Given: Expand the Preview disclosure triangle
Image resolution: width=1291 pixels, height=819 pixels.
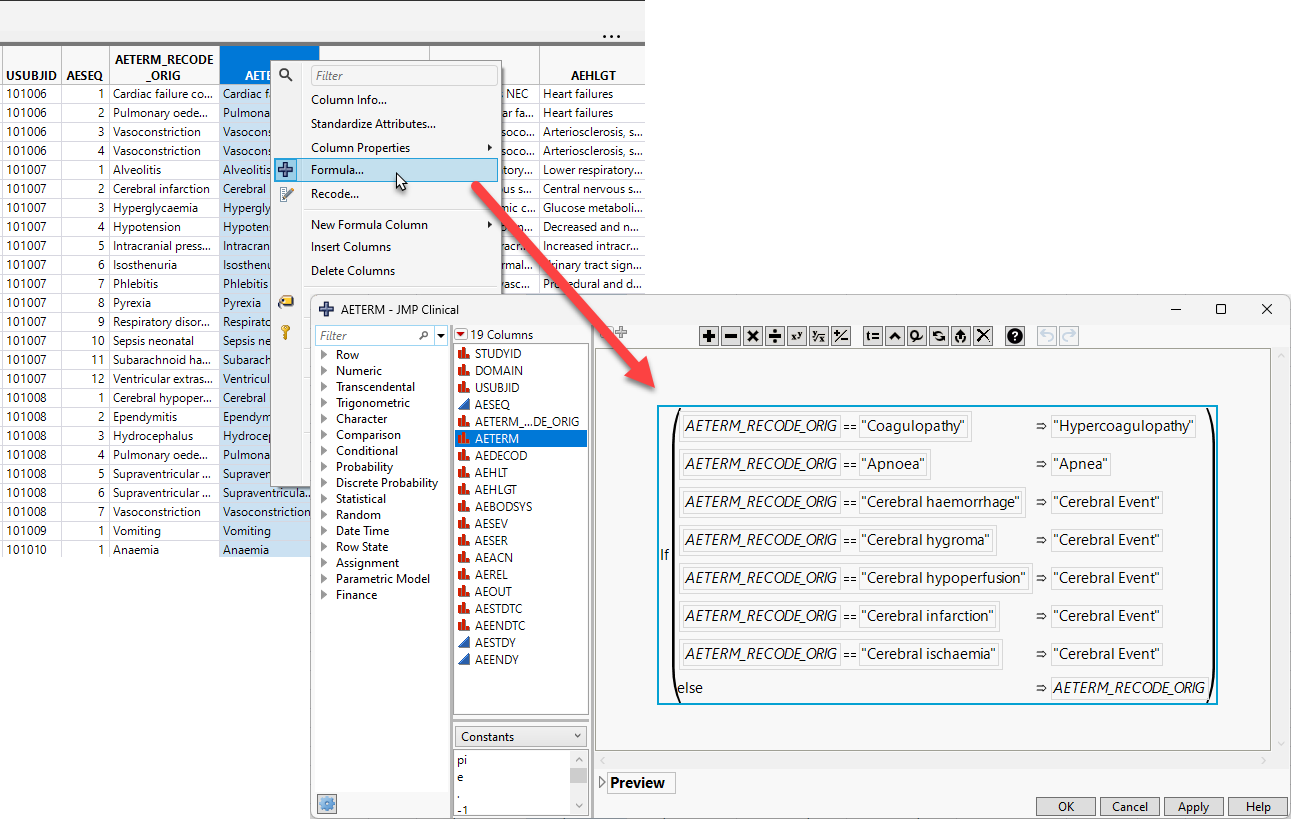Looking at the screenshot, I should 602,783.
